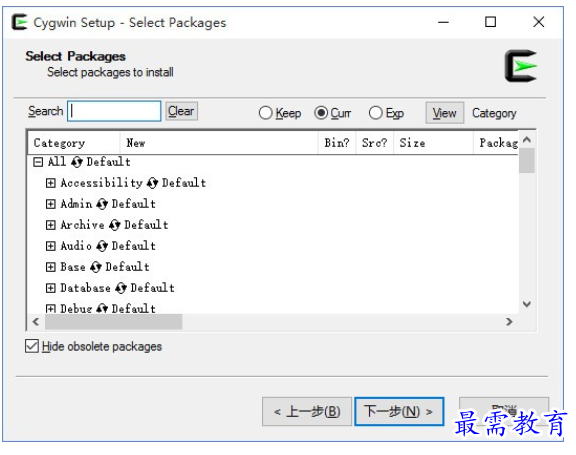
Task: Click the horizontal scrollbar left arrow
Action: 36,322
